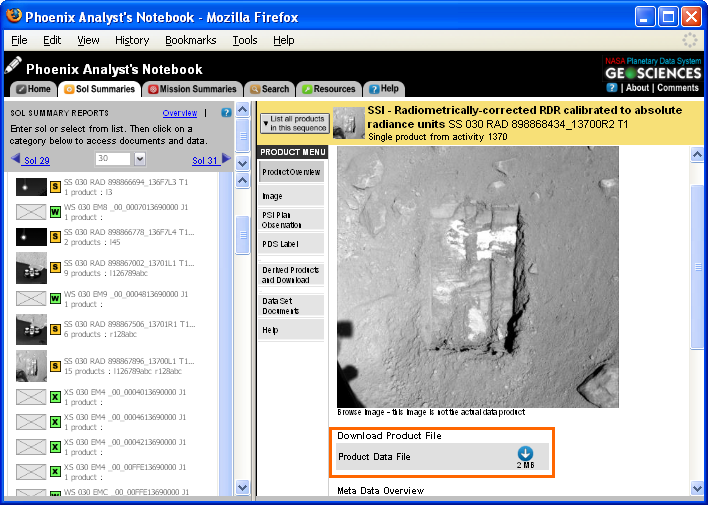Screen dimensions: 708x505
Task: Click the W icon for WS 030 EM9 row
Action: point(55,299)
